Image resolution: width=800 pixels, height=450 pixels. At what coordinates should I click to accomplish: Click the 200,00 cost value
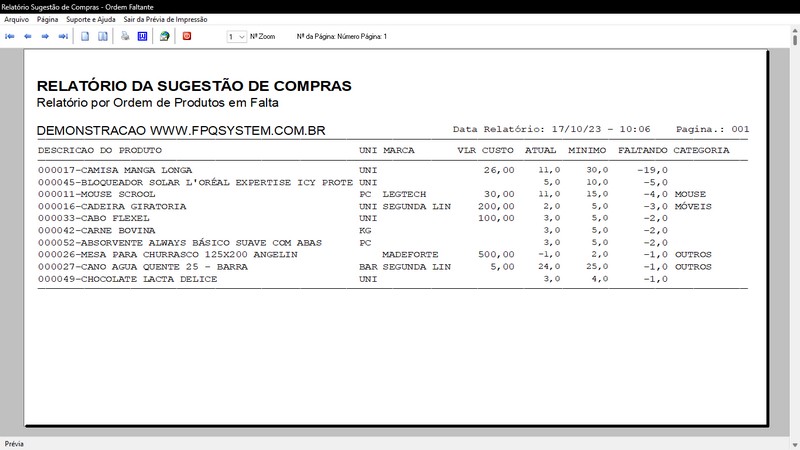[x=496, y=207]
